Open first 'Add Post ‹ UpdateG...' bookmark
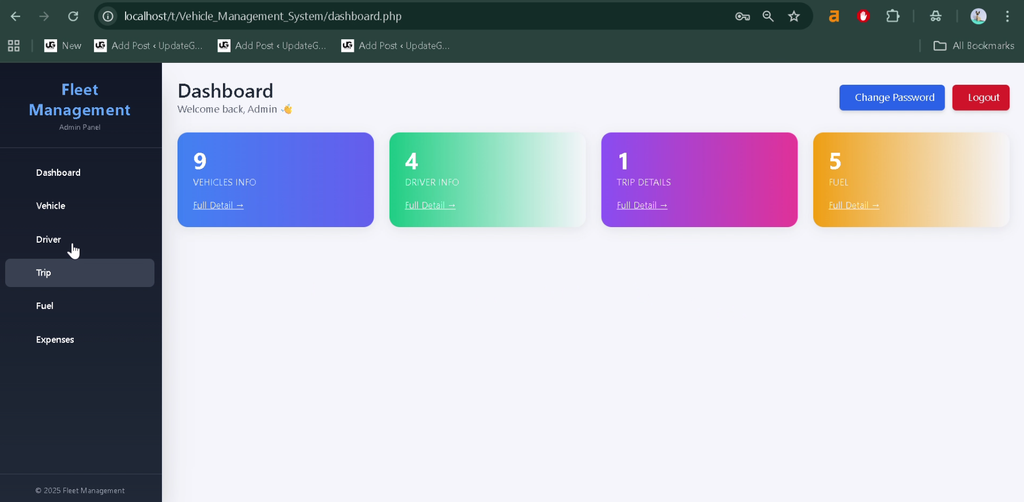 click(148, 46)
